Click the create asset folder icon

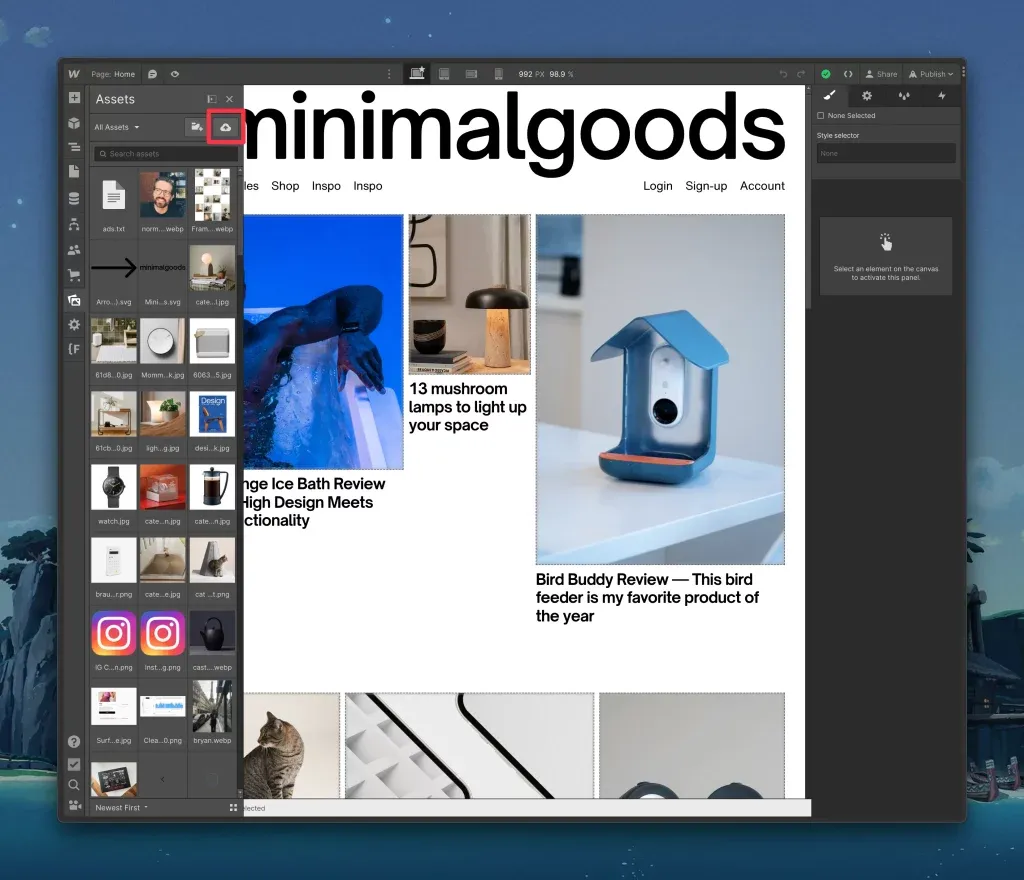click(x=196, y=127)
